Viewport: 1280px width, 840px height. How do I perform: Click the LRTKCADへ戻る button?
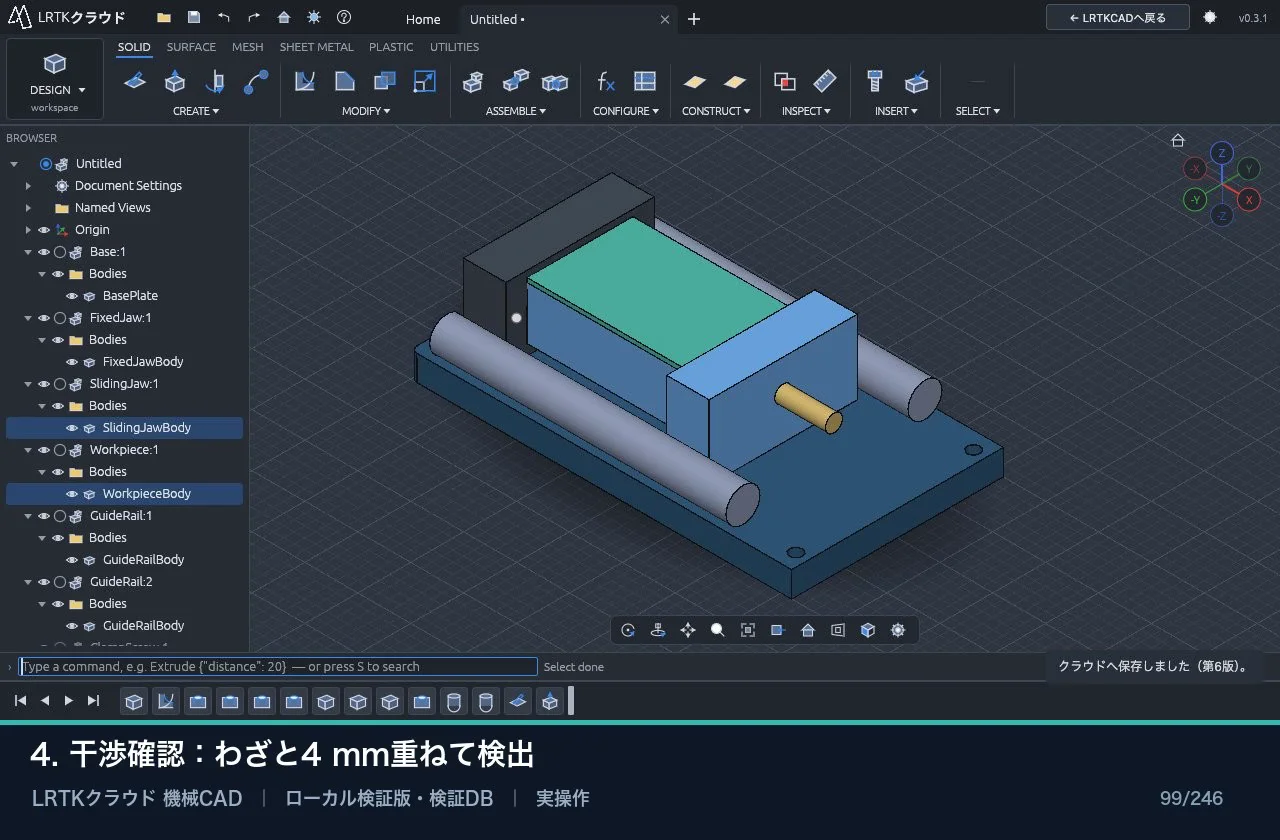(1118, 18)
